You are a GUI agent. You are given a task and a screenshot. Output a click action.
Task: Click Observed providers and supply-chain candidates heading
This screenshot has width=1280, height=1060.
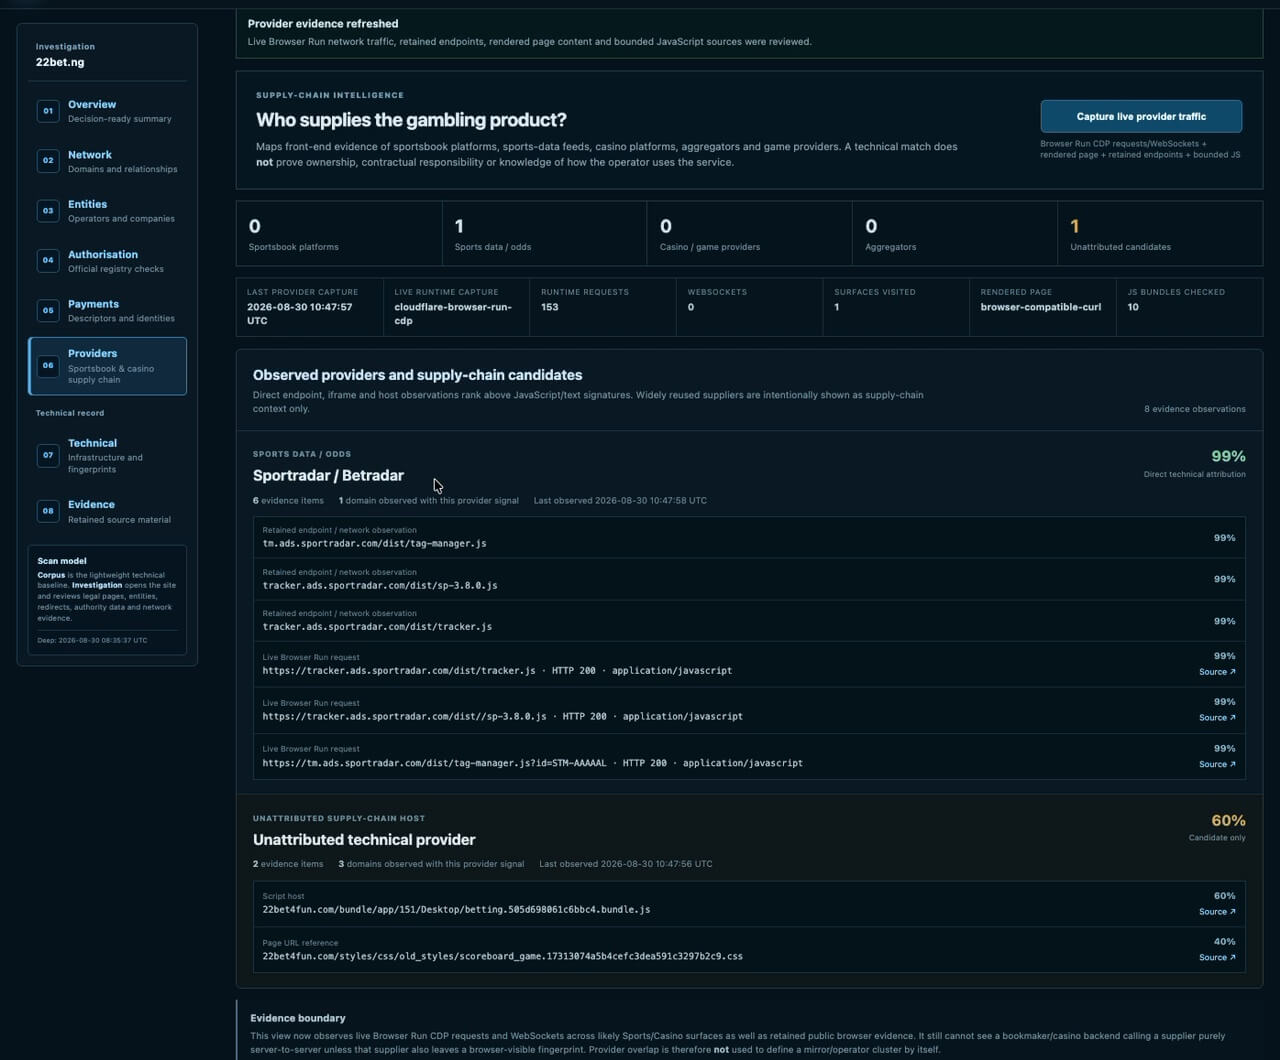tap(417, 375)
